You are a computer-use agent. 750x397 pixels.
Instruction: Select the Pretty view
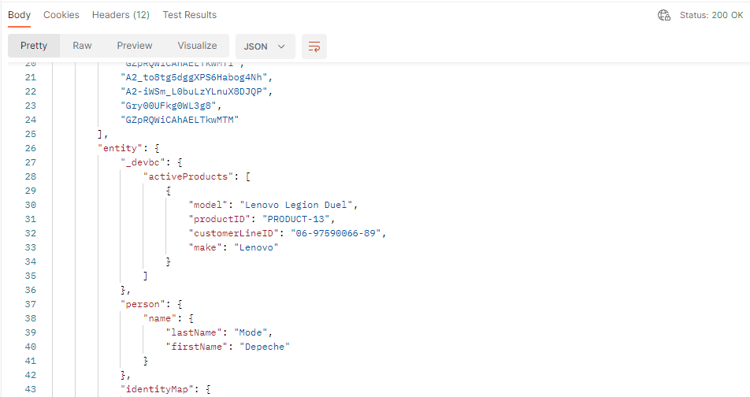coord(33,46)
